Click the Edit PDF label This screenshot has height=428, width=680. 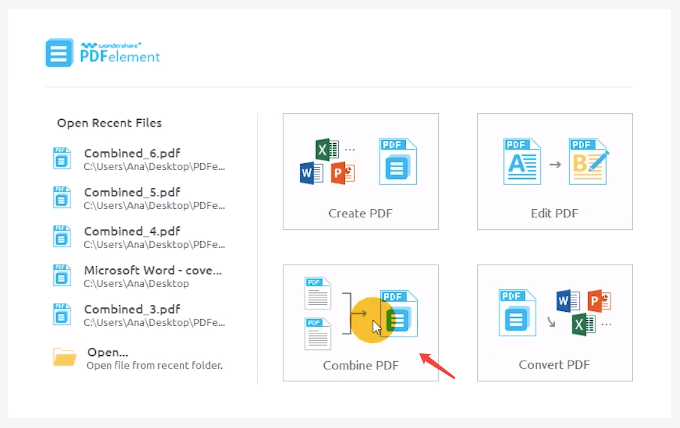coord(554,213)
